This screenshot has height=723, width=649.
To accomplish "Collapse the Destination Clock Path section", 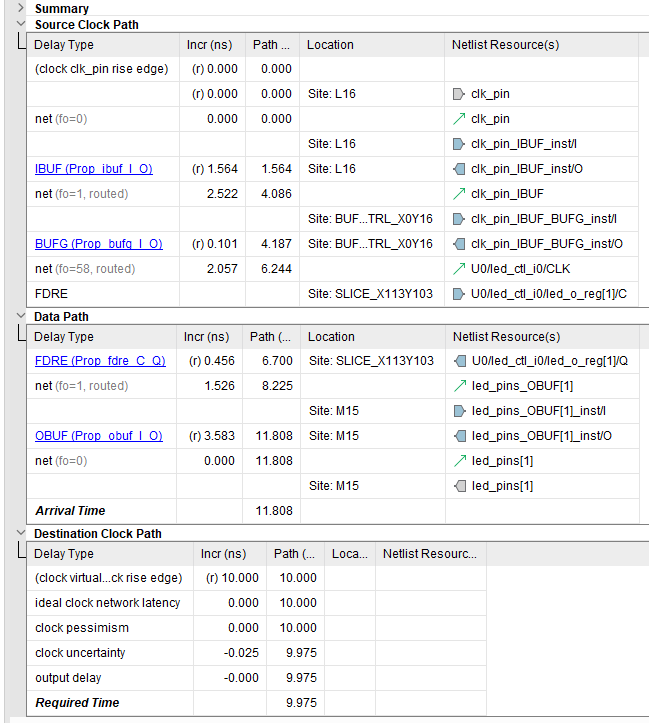I will click(x=21, y=533).
